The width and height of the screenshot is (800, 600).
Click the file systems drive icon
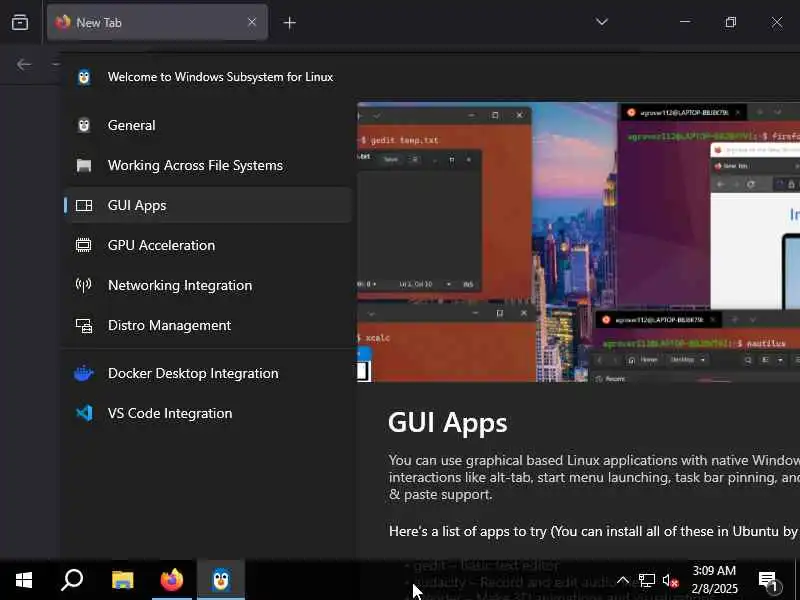coord(84,165)
